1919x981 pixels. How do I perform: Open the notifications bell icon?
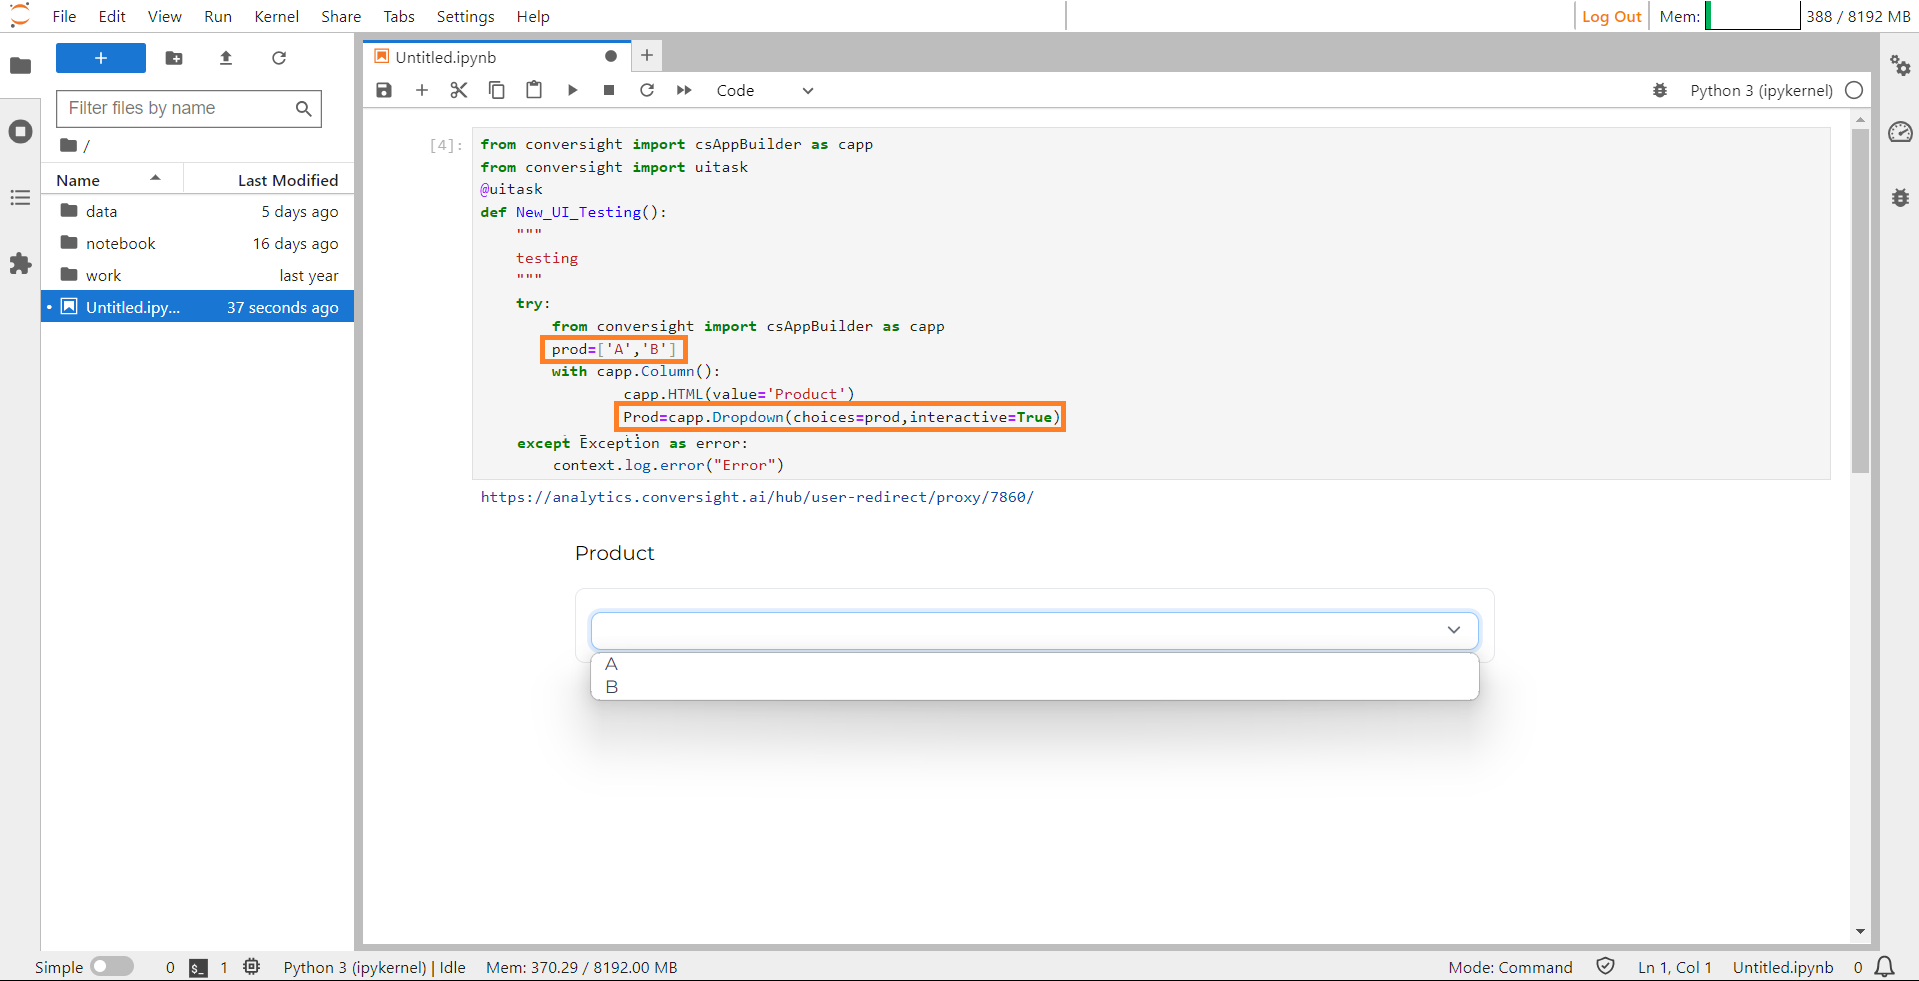[x=1885, y=967]
